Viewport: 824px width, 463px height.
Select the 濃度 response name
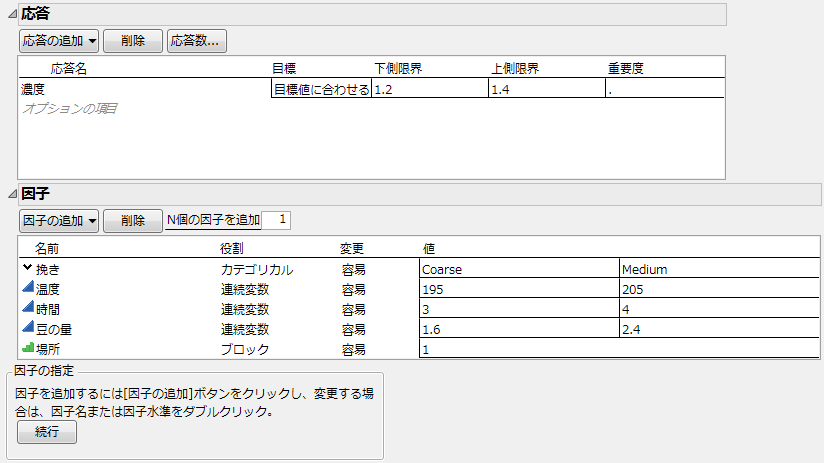click(x=33, y=89)
